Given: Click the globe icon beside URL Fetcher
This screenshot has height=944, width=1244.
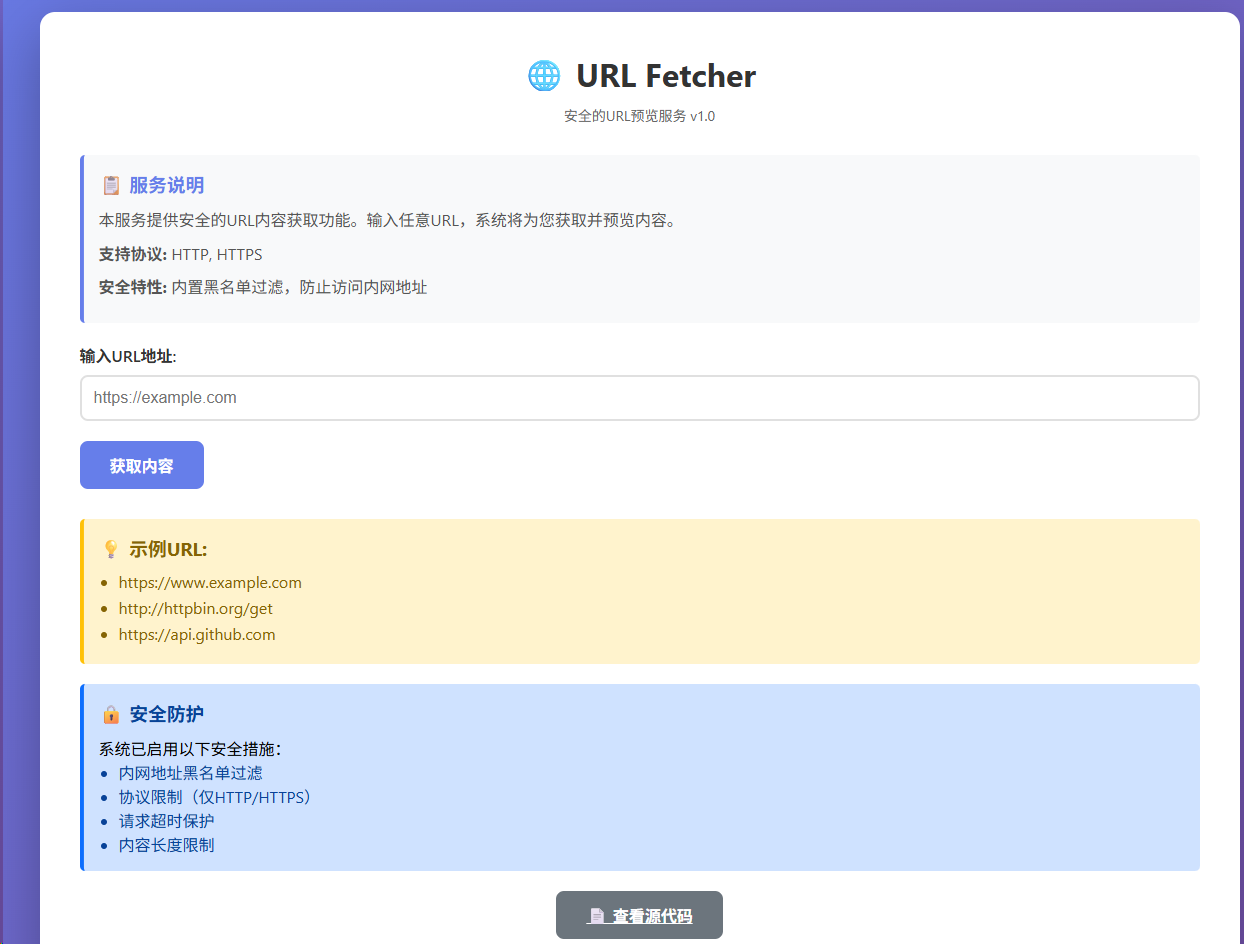Looking at the screenshot, I should (x=544, y=76).
